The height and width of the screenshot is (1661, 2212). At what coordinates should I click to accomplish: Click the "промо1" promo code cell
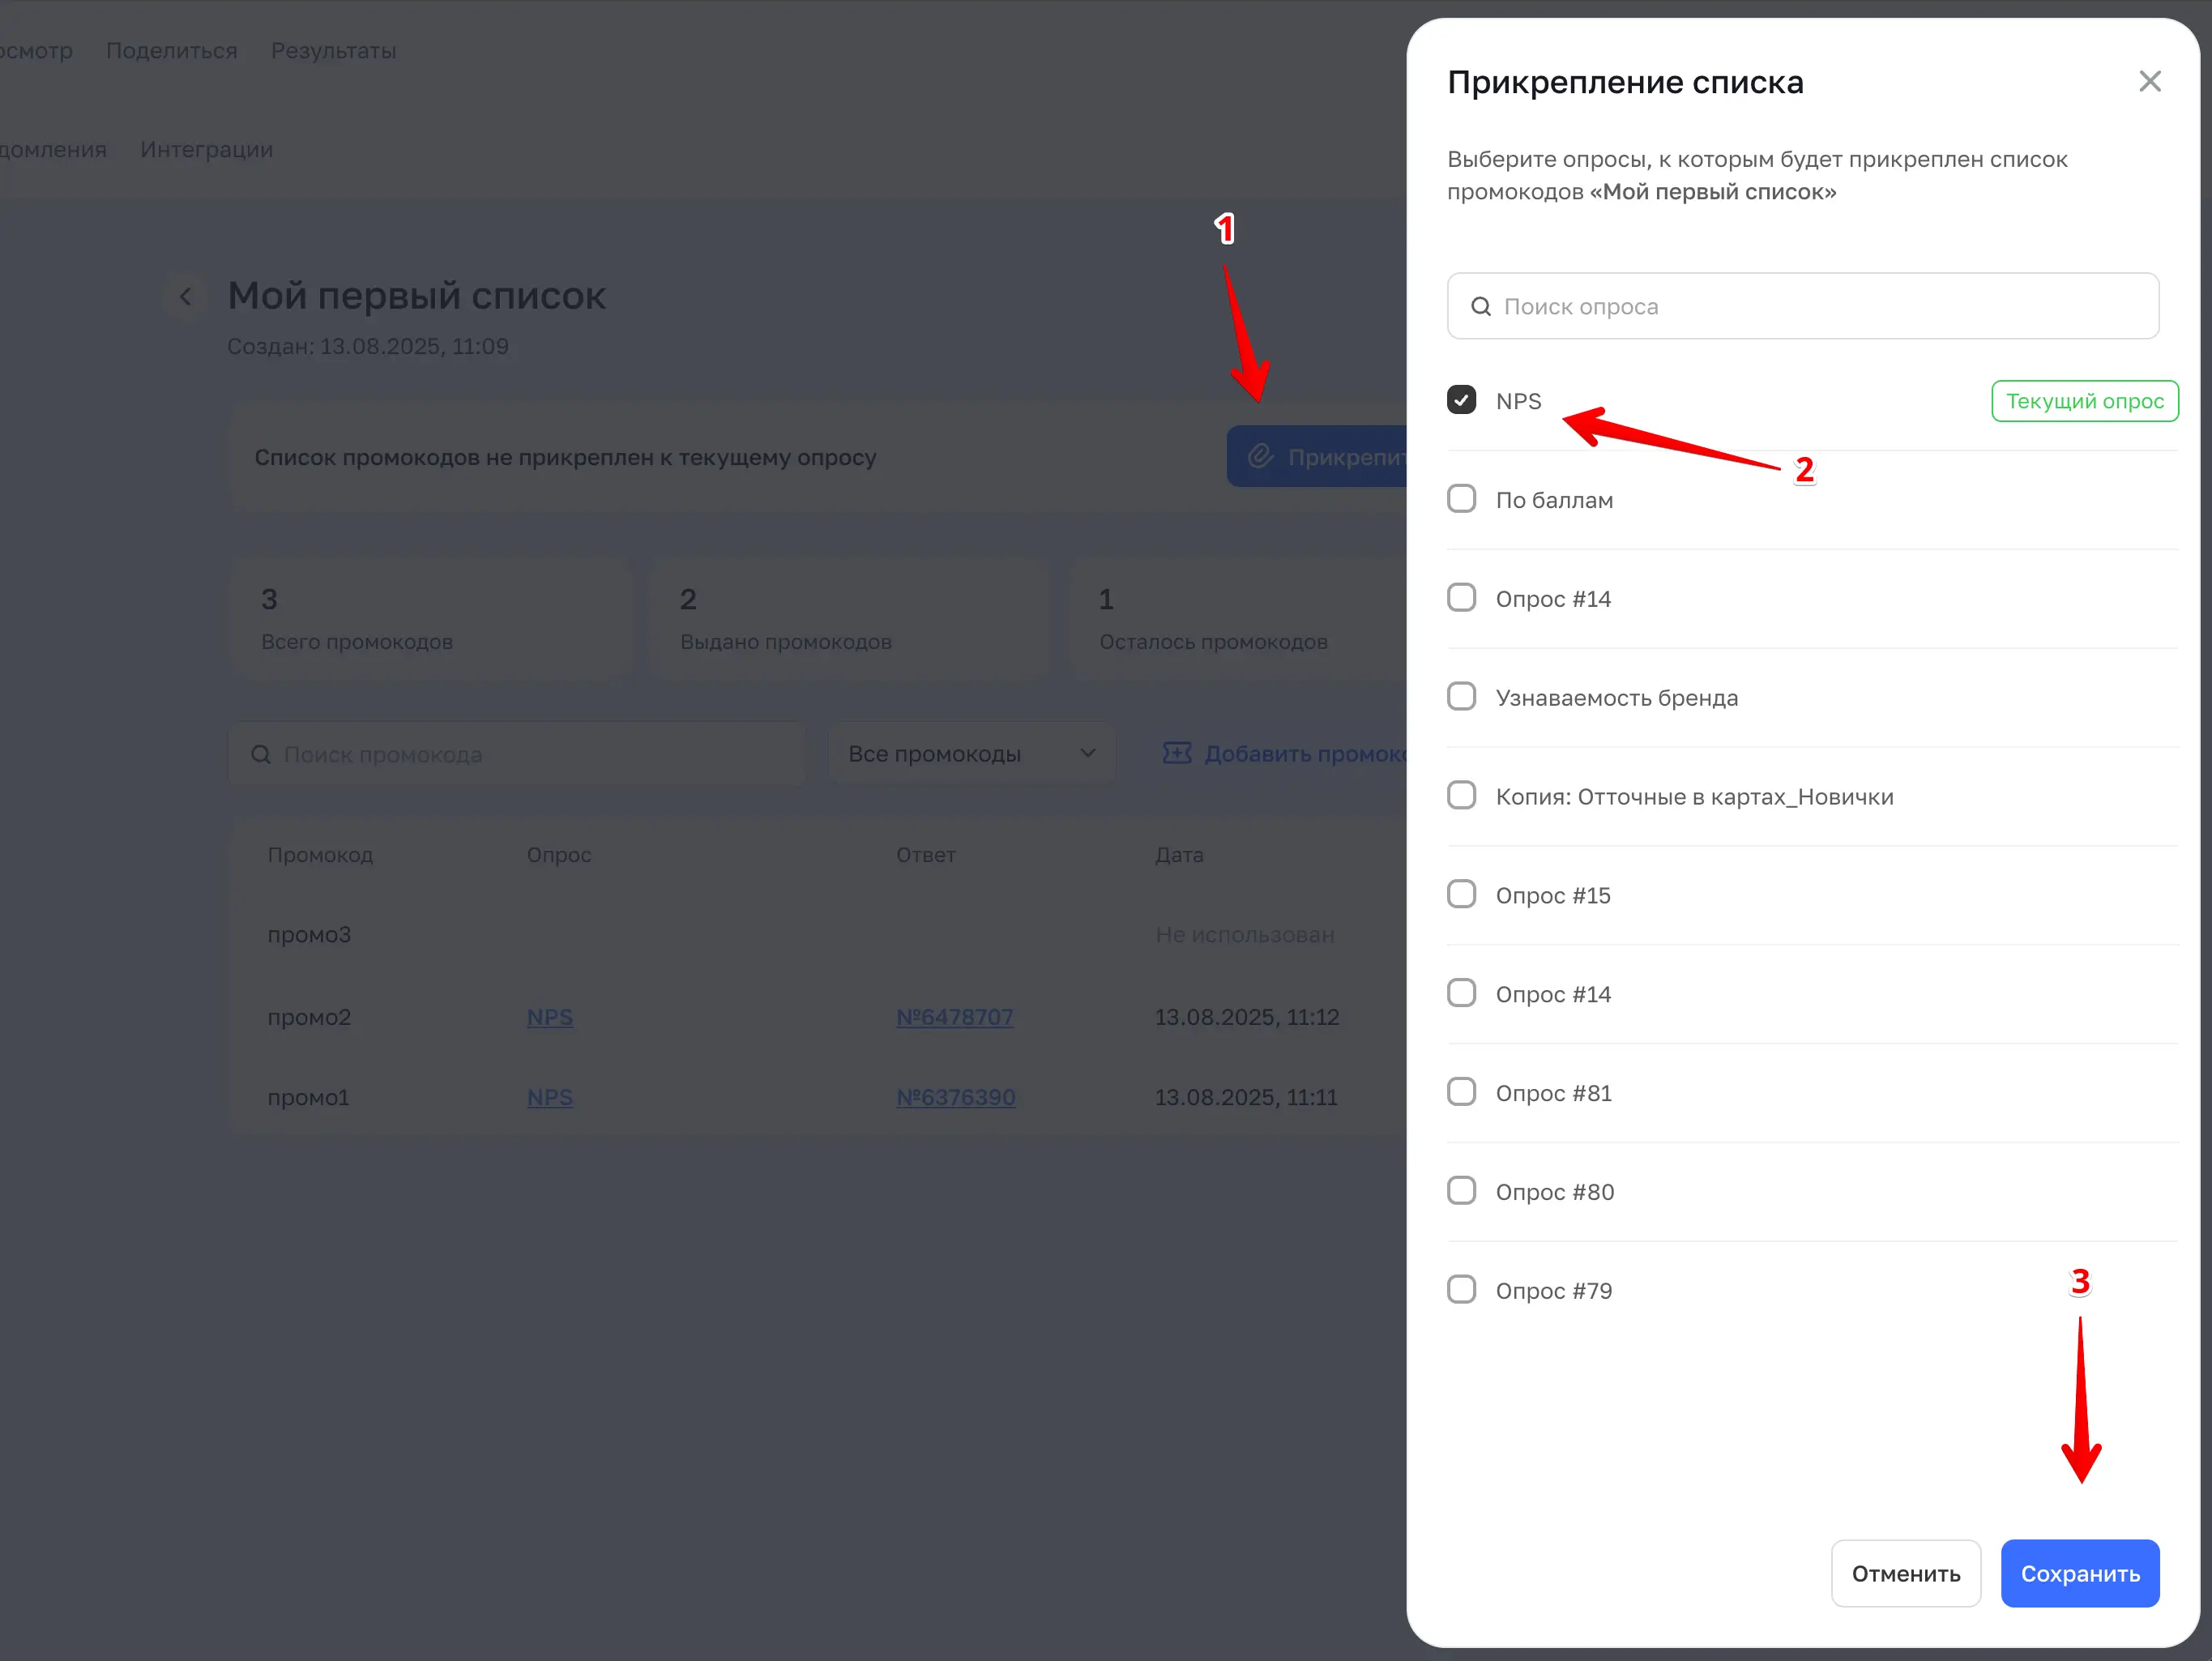308,1097
